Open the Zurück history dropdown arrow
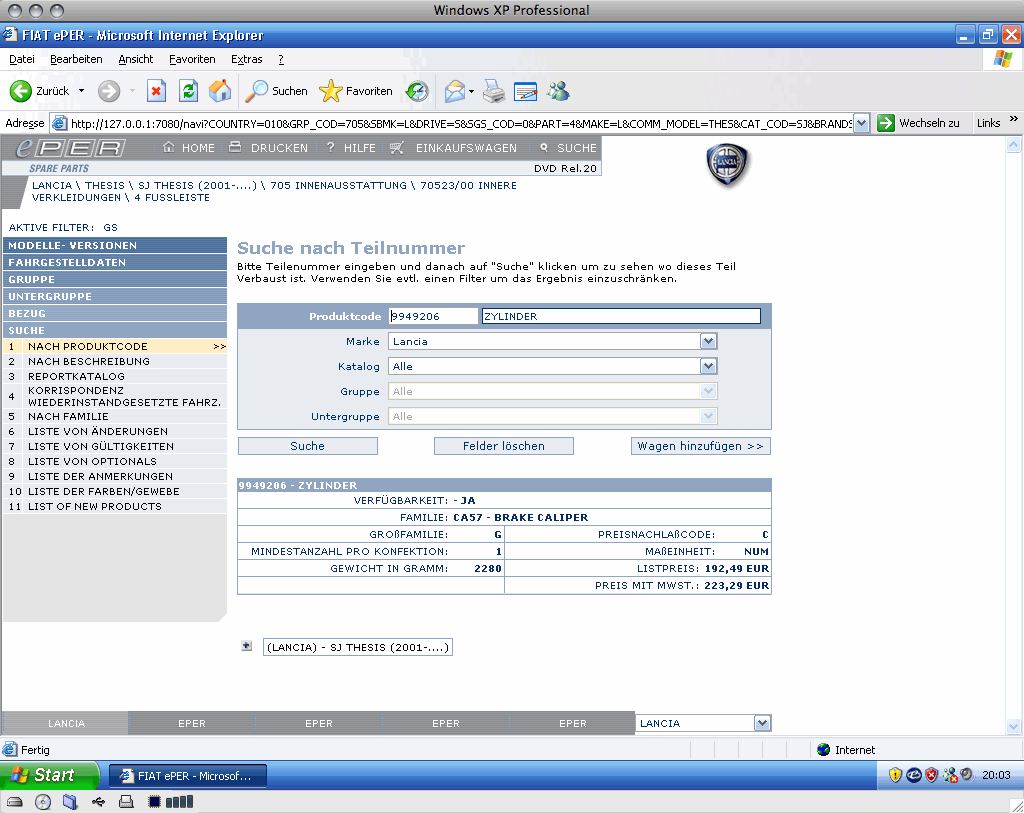 82,91
